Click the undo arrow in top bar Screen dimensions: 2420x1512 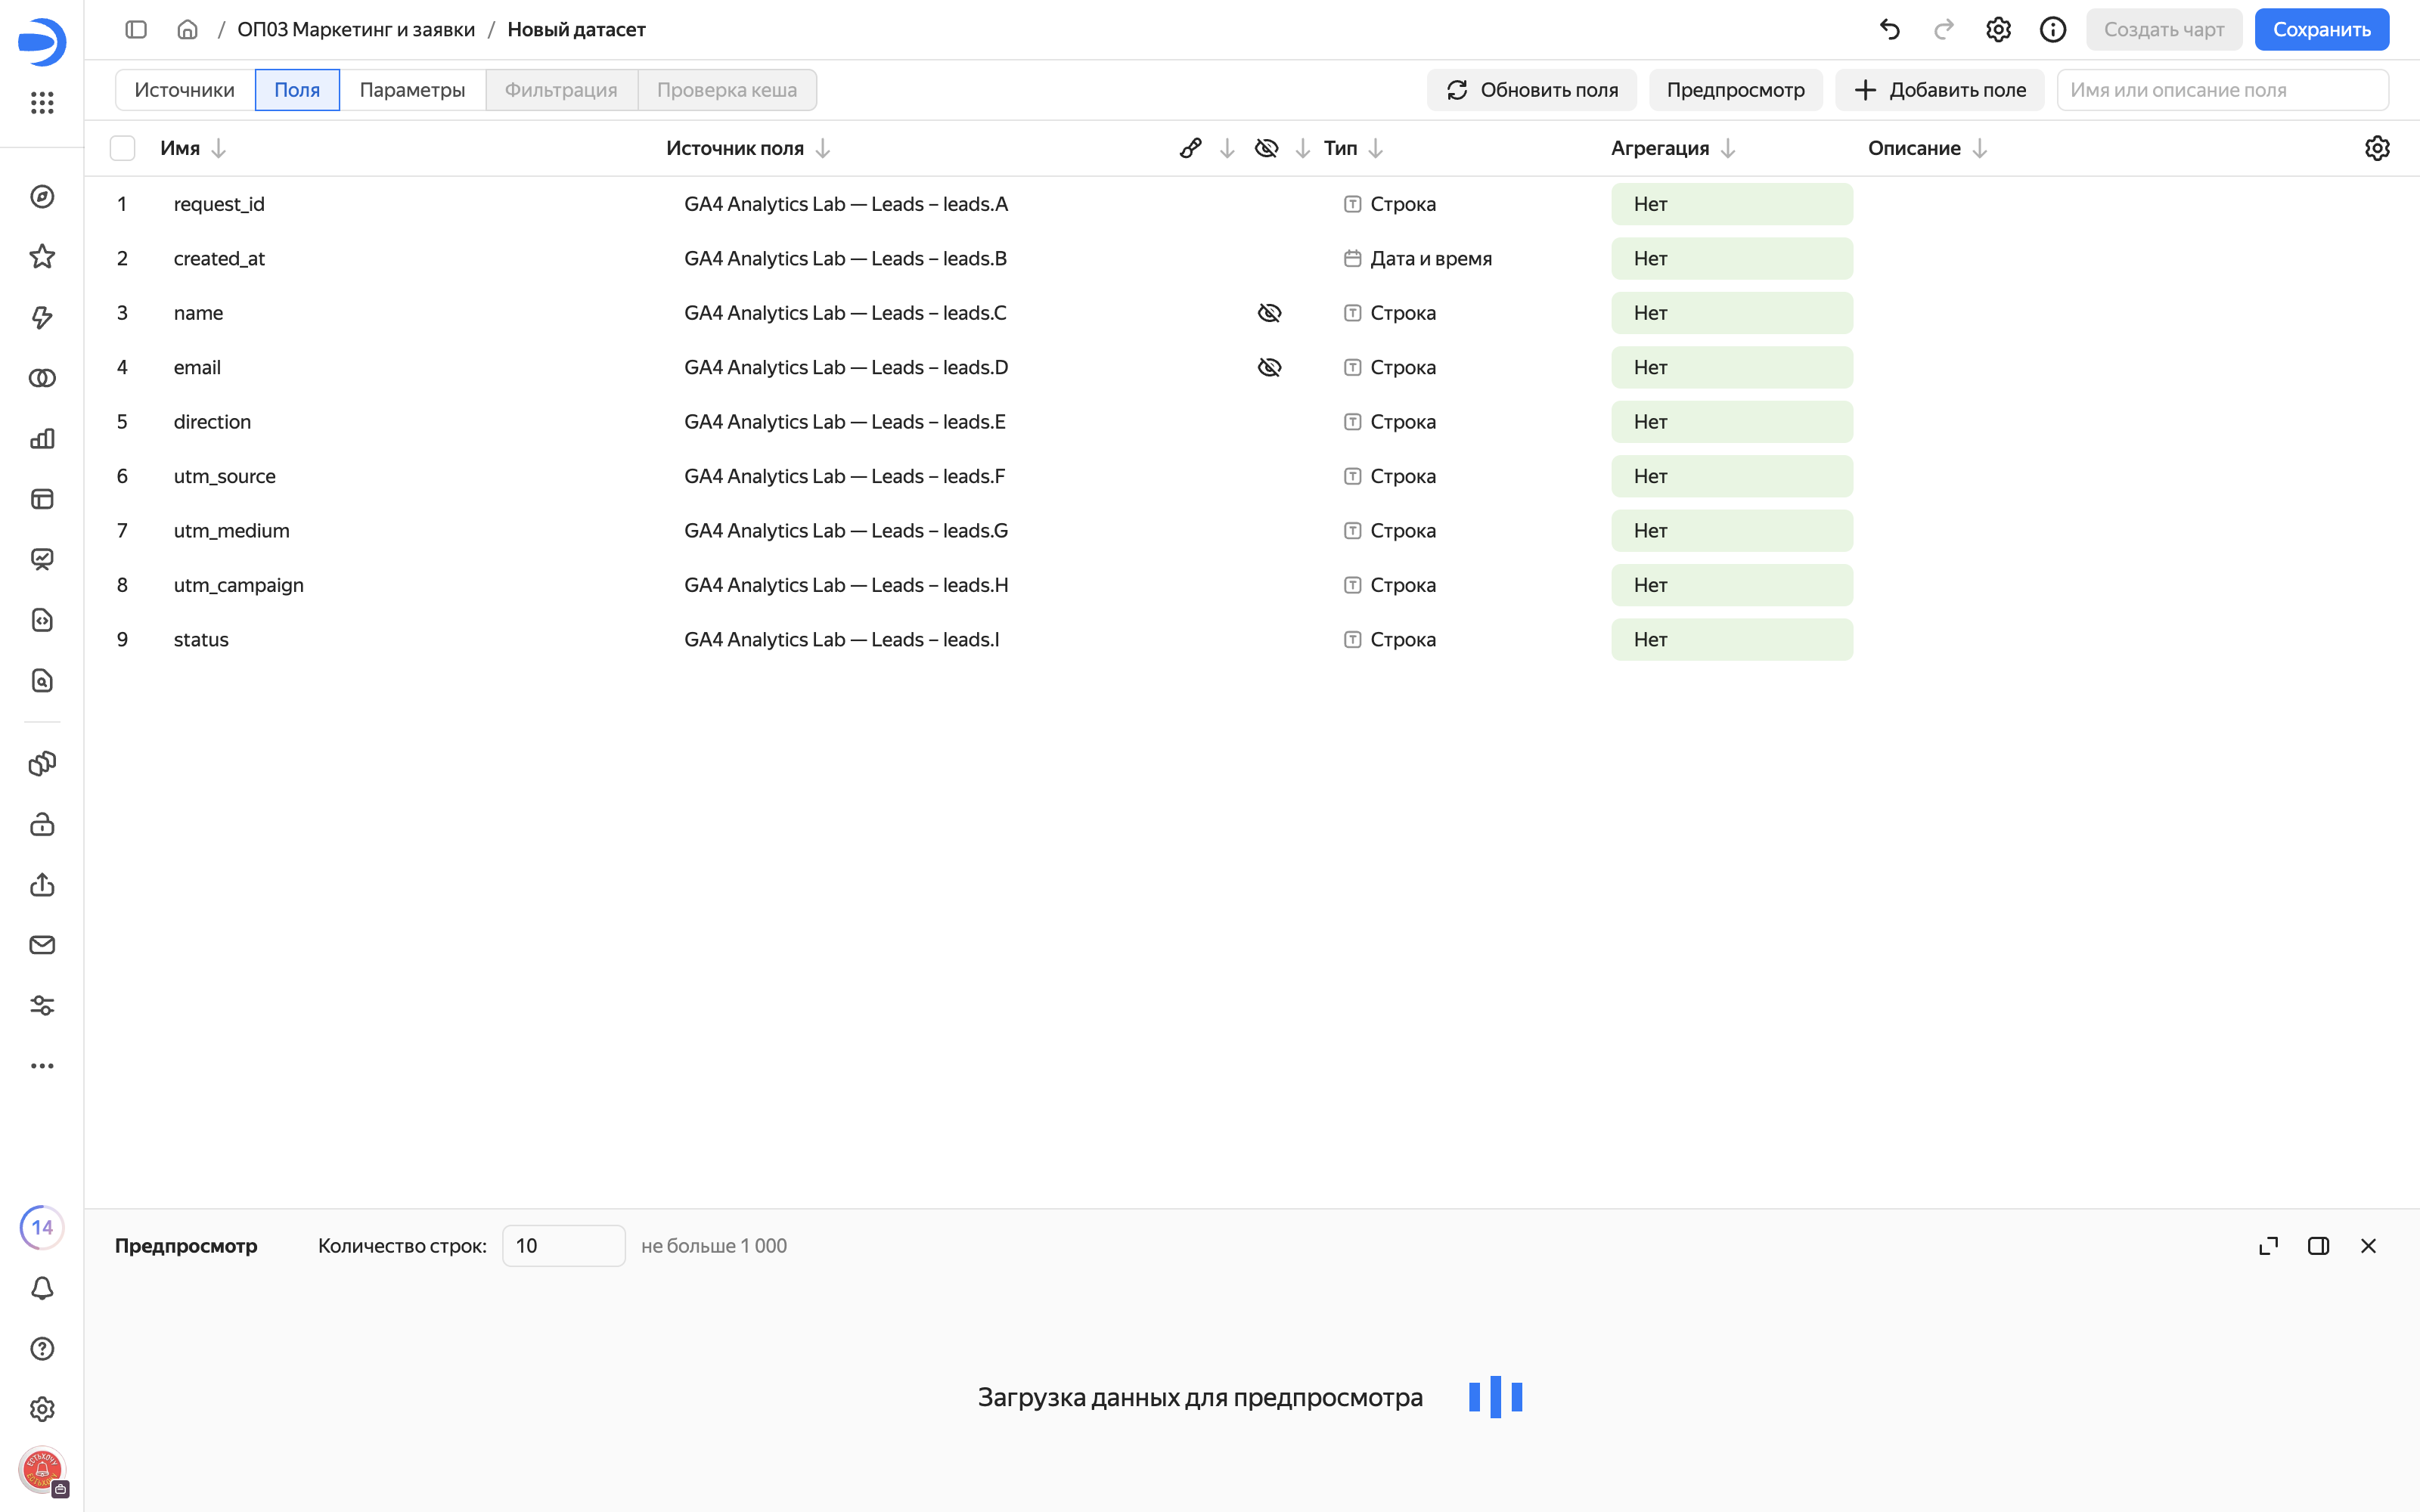[x=1889, y=30]
